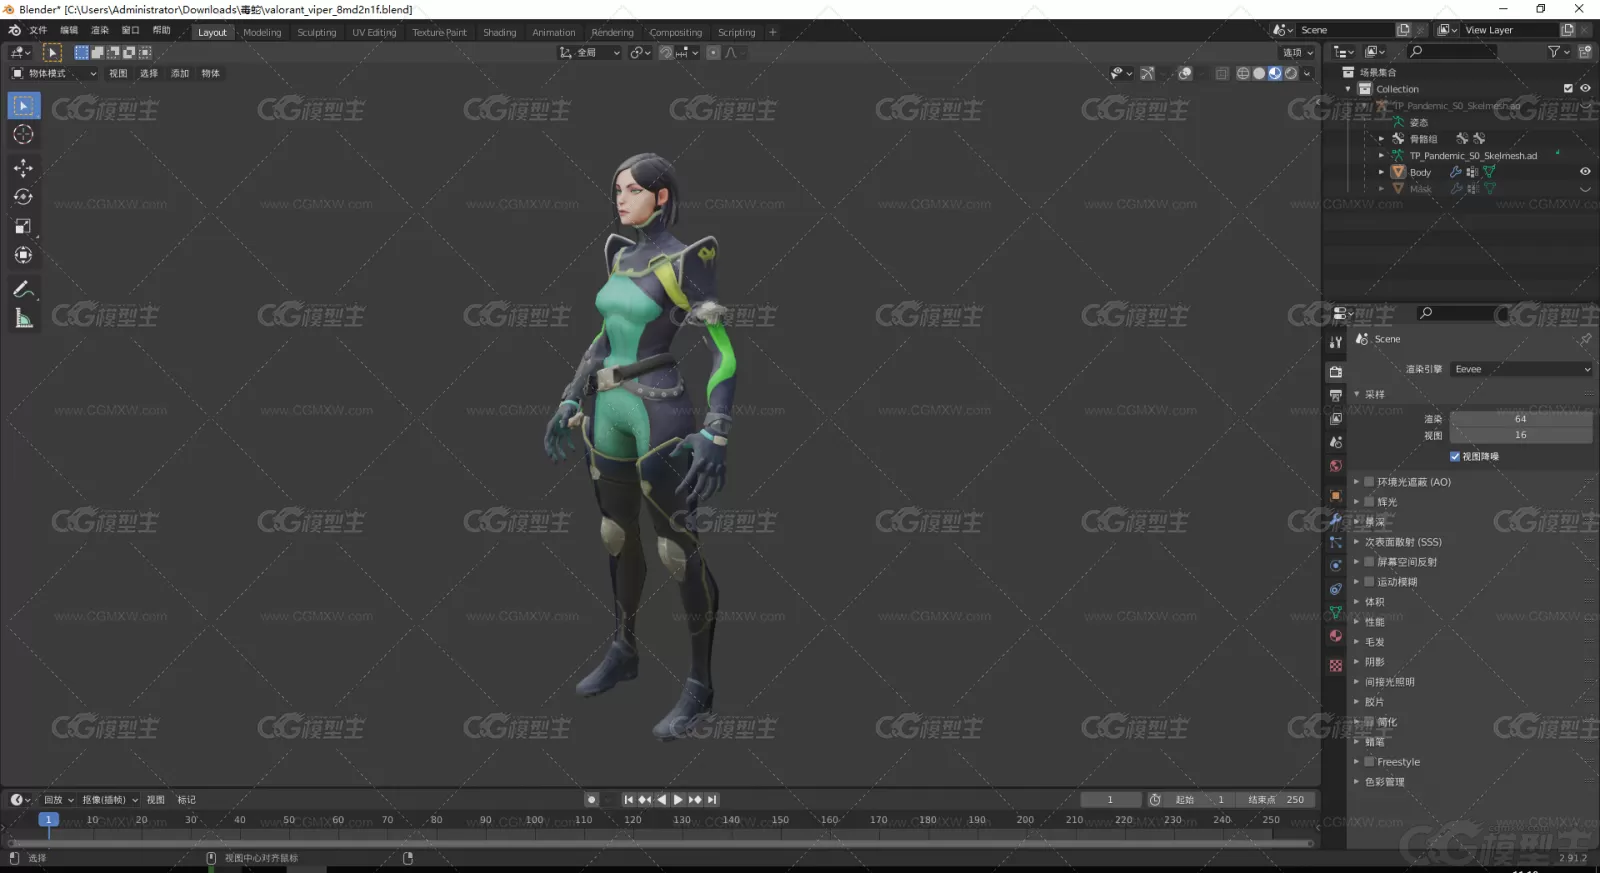
Task: Open the View Layer properties tab icon
Action: pyautogui.click(x=1336, y=419)
